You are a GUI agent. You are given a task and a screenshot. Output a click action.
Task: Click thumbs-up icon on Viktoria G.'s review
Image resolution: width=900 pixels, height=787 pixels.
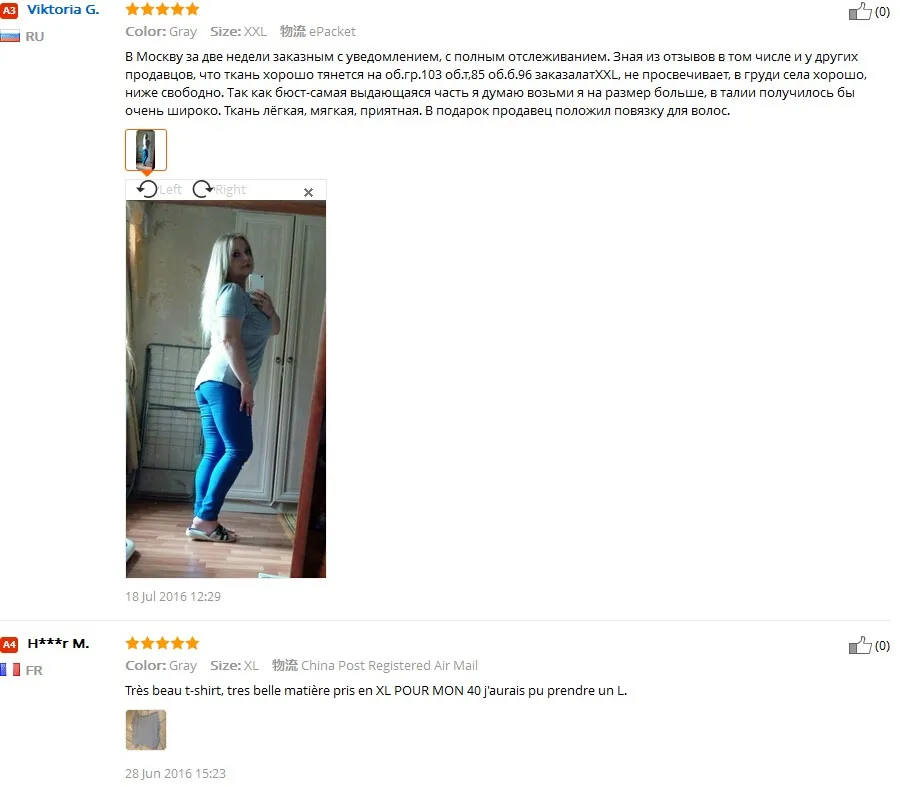click(x=860, y=11)
